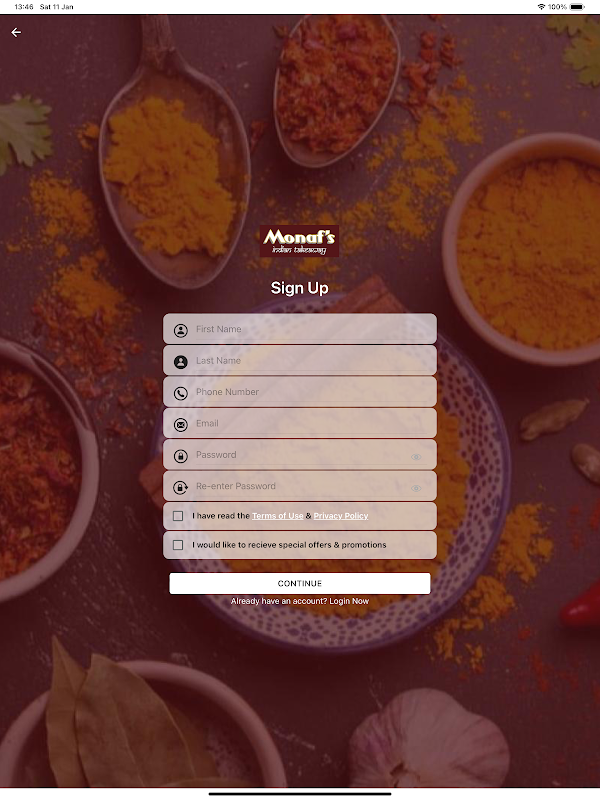Click the battery indicator in status bar

(577, 7)
